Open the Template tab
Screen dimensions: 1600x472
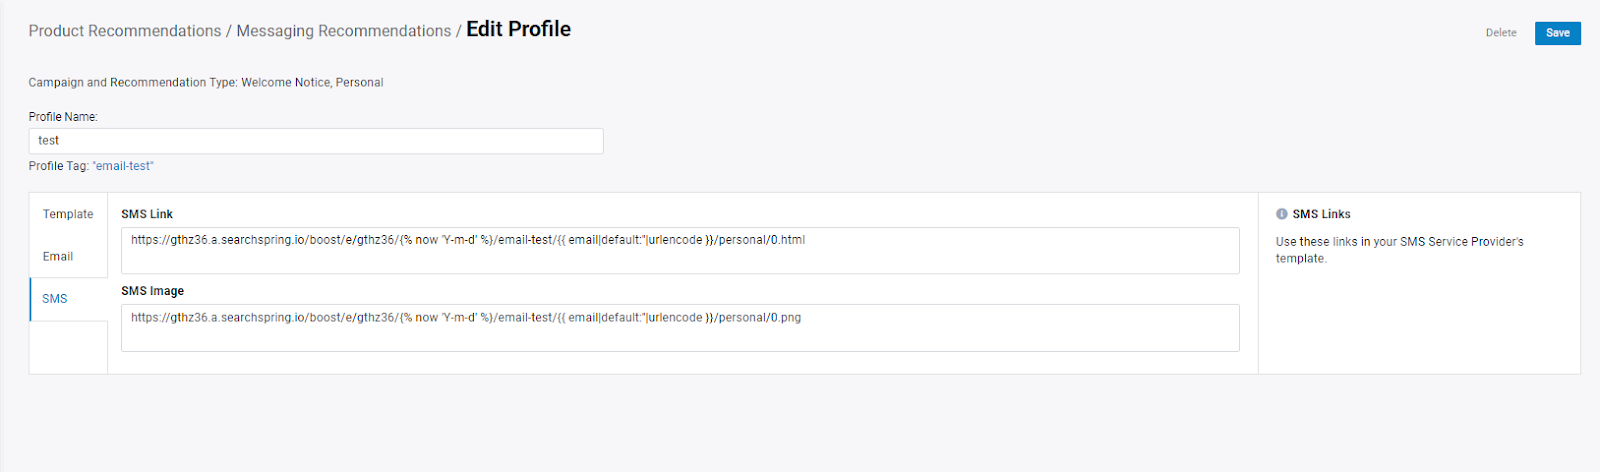(x=68, y=214)
